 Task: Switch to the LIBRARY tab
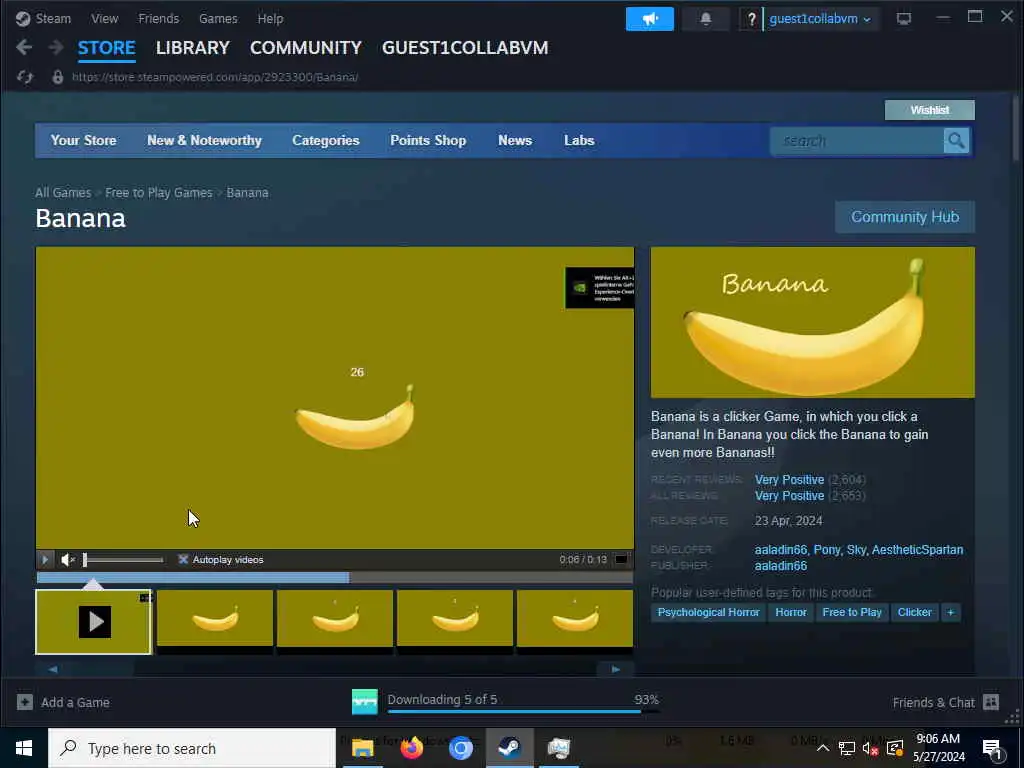coord(193,48)
